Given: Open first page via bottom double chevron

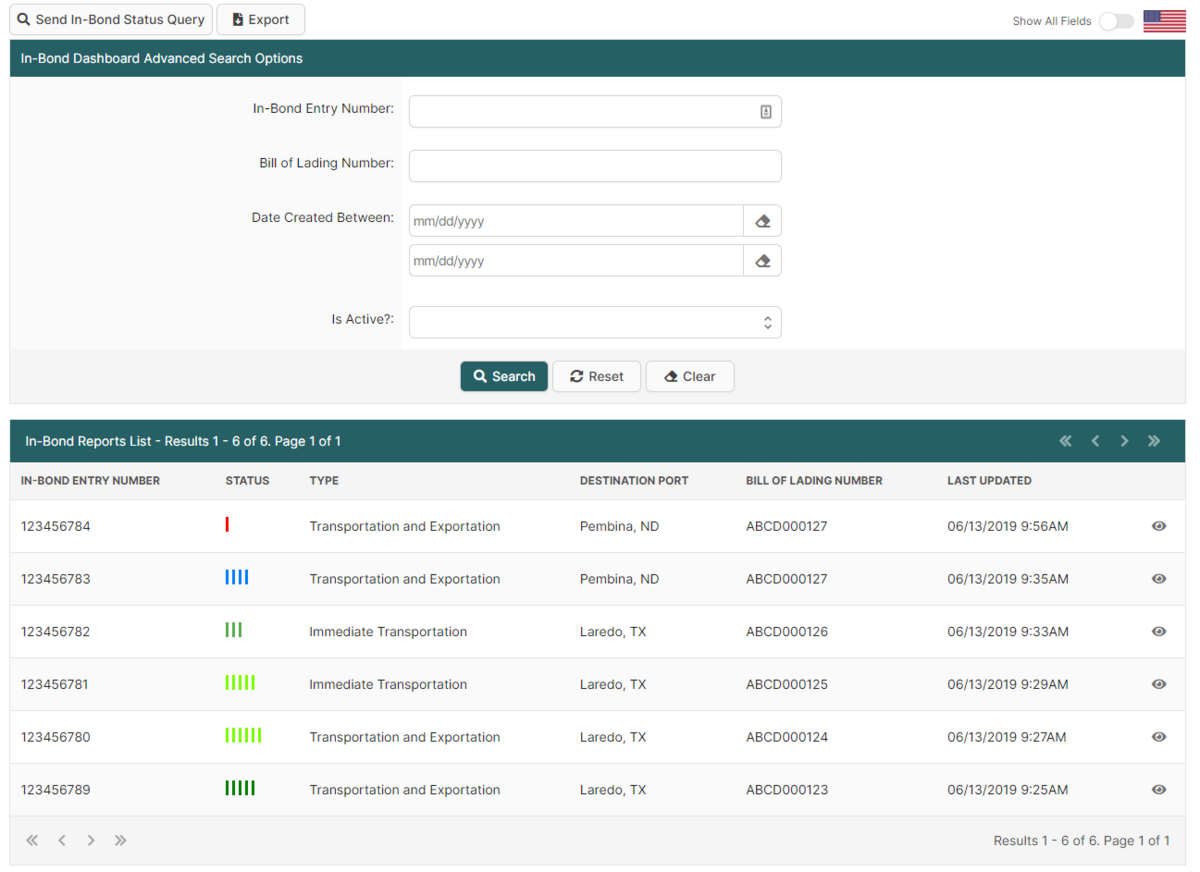Looking at the screenshot, I should (x=31, y=840).
